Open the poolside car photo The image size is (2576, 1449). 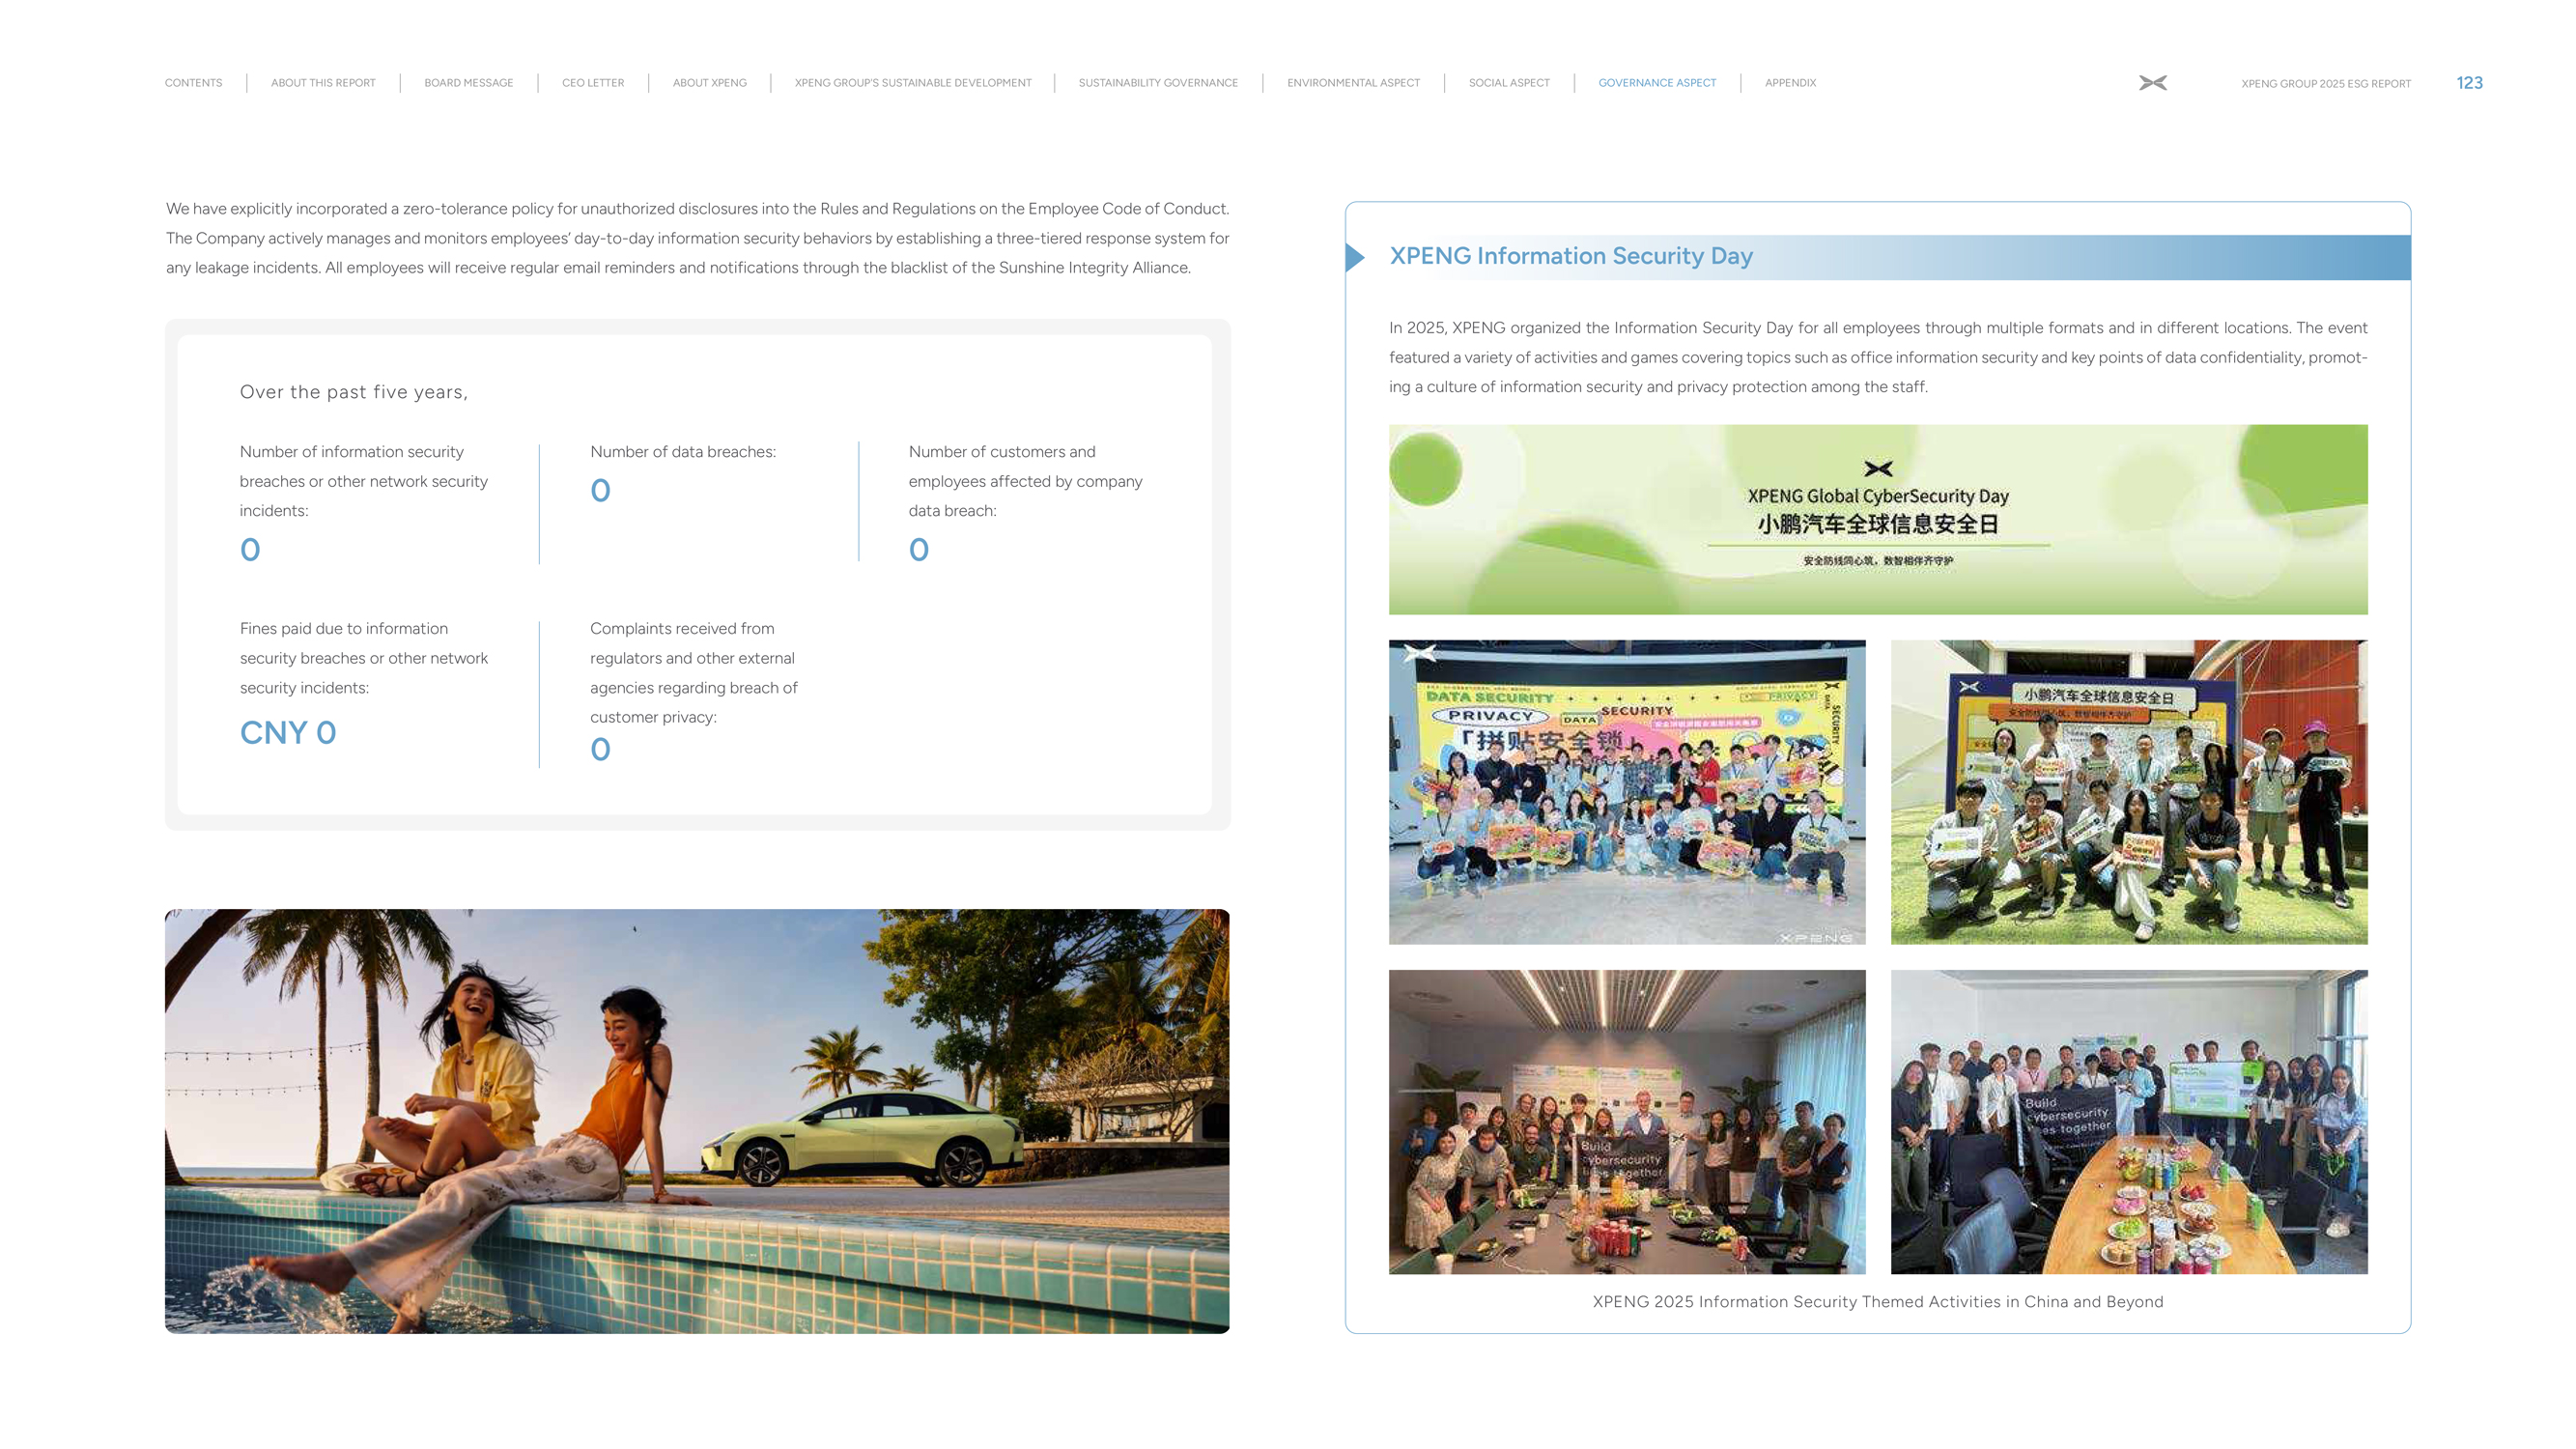(x=697, y=1120)
